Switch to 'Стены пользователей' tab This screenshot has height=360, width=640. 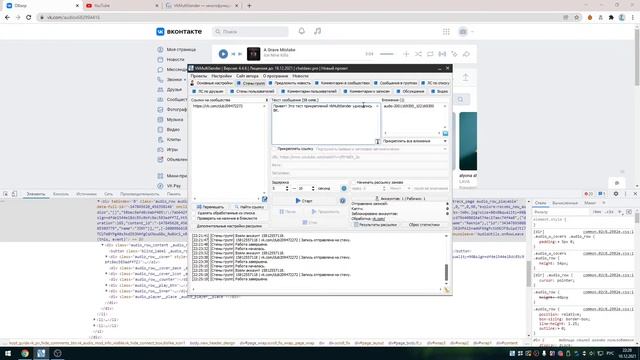point(252,91)
